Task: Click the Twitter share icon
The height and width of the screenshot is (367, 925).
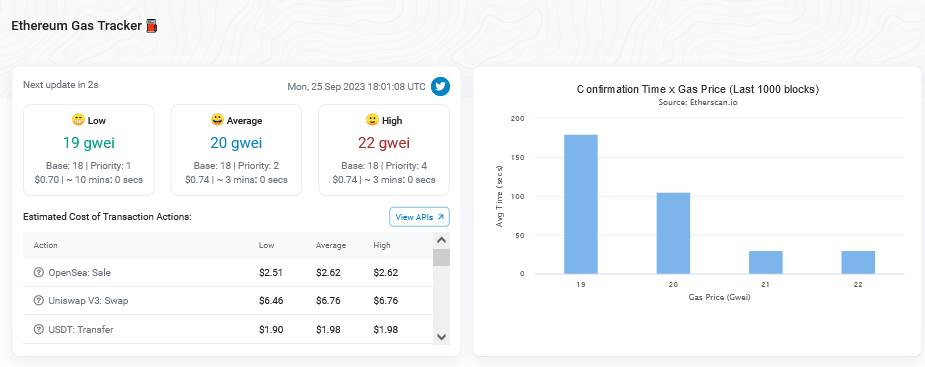Action: pos(440,86)
